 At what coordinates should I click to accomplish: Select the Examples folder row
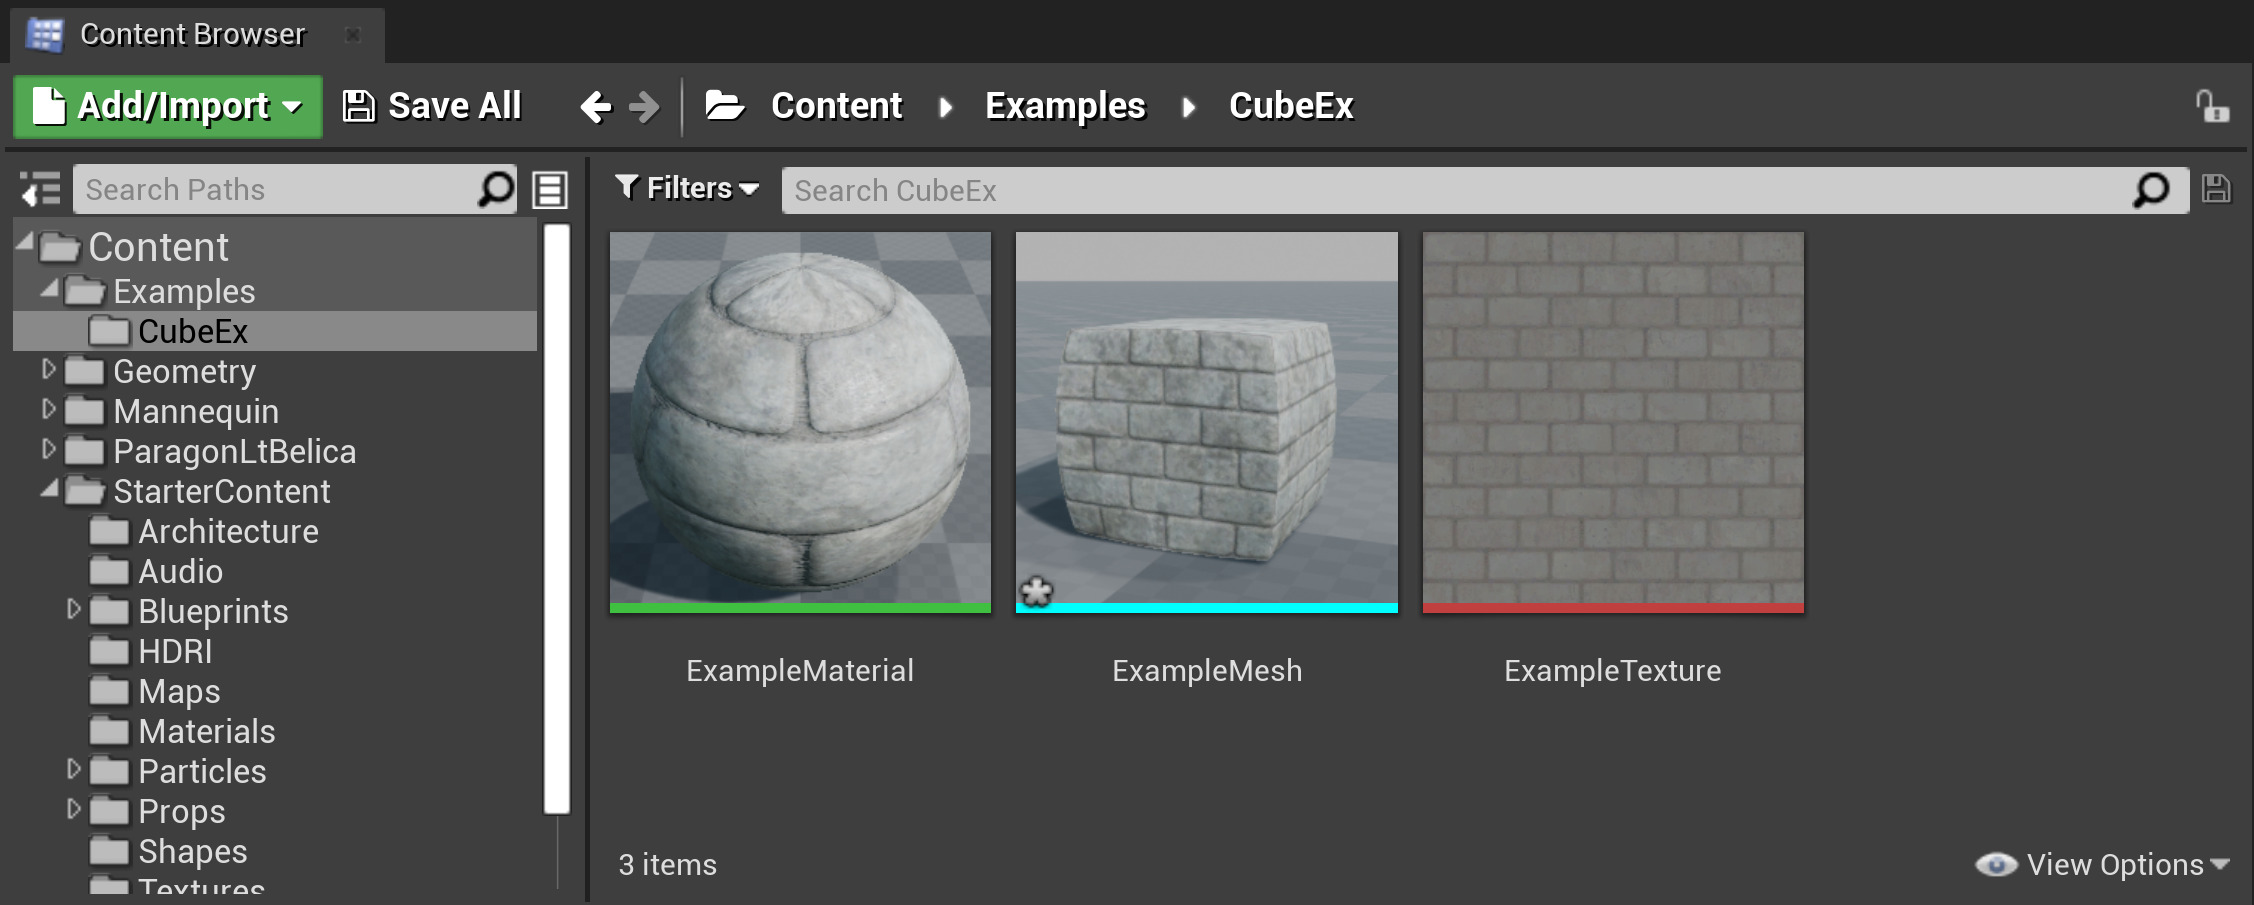coord(275,291)
